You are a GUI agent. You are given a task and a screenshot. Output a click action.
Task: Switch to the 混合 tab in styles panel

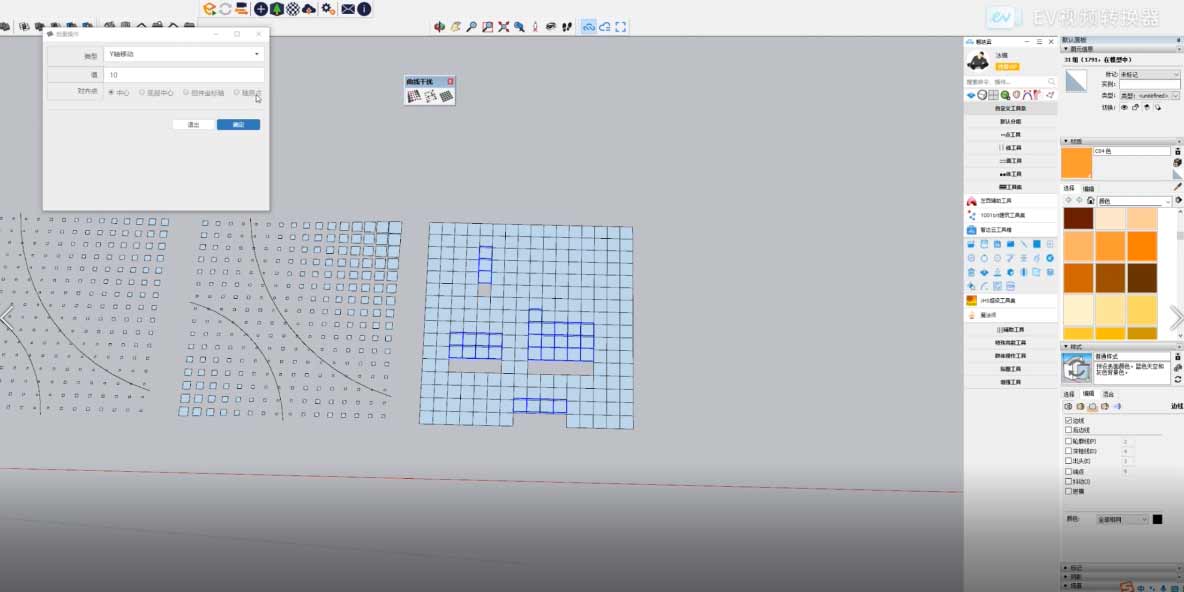(1108, 394)
